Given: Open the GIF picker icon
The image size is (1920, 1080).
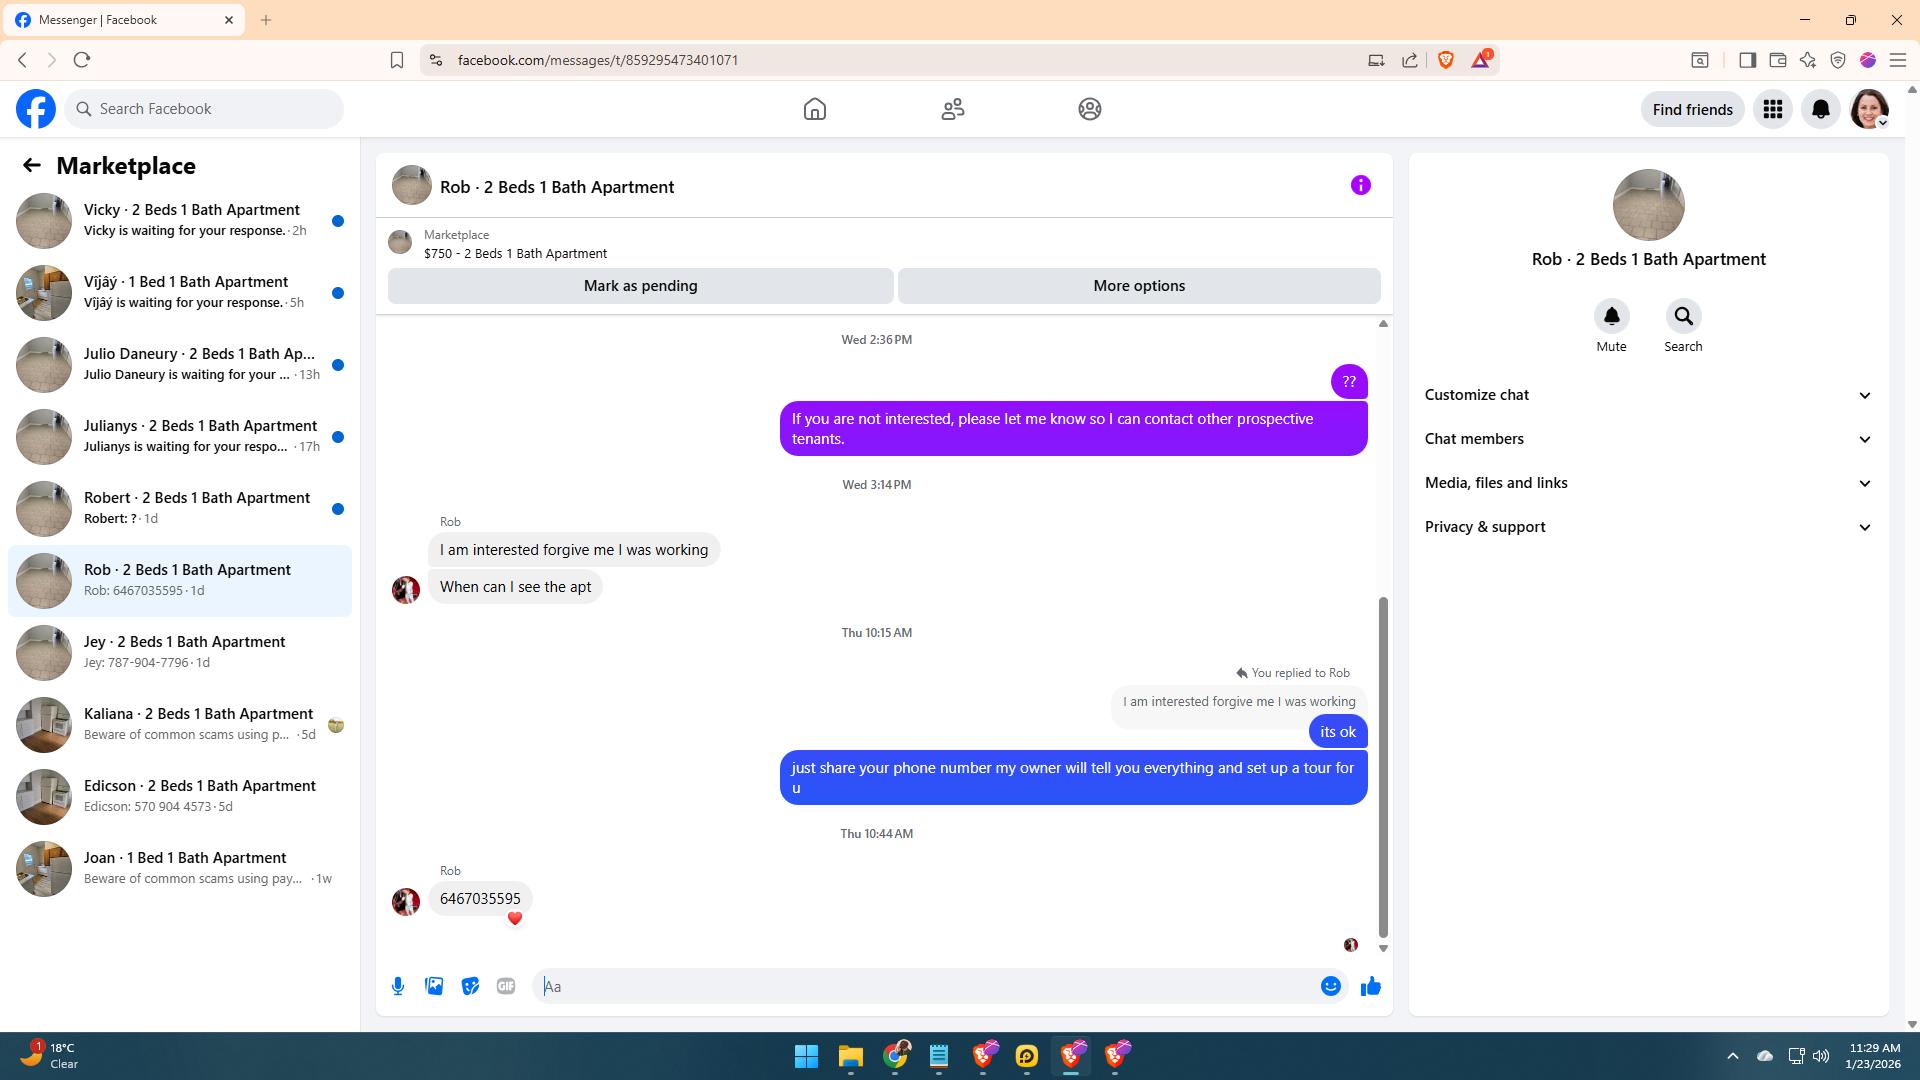Looking at the screenshot, I should tap(506, 986).
